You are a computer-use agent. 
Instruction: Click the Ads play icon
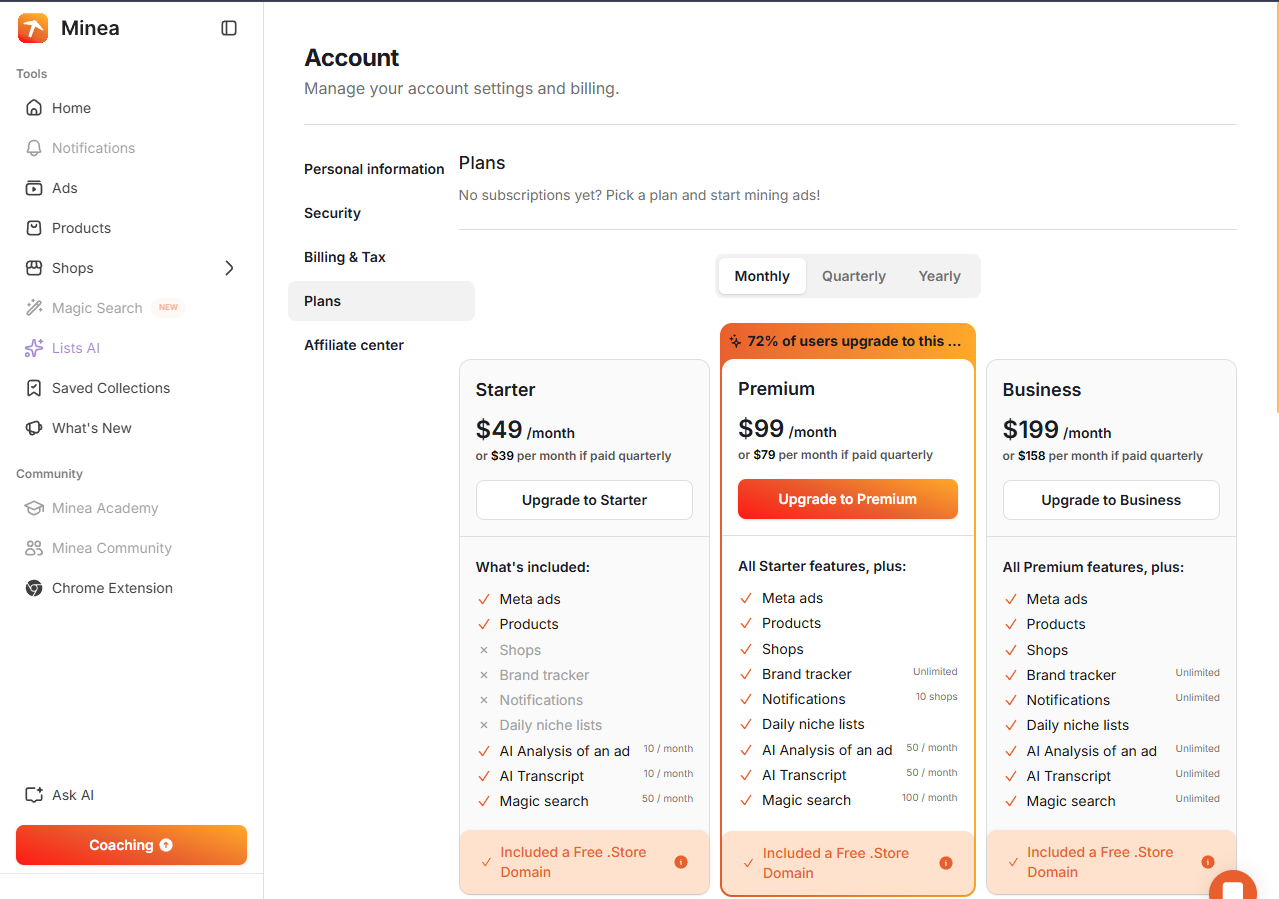34,188
